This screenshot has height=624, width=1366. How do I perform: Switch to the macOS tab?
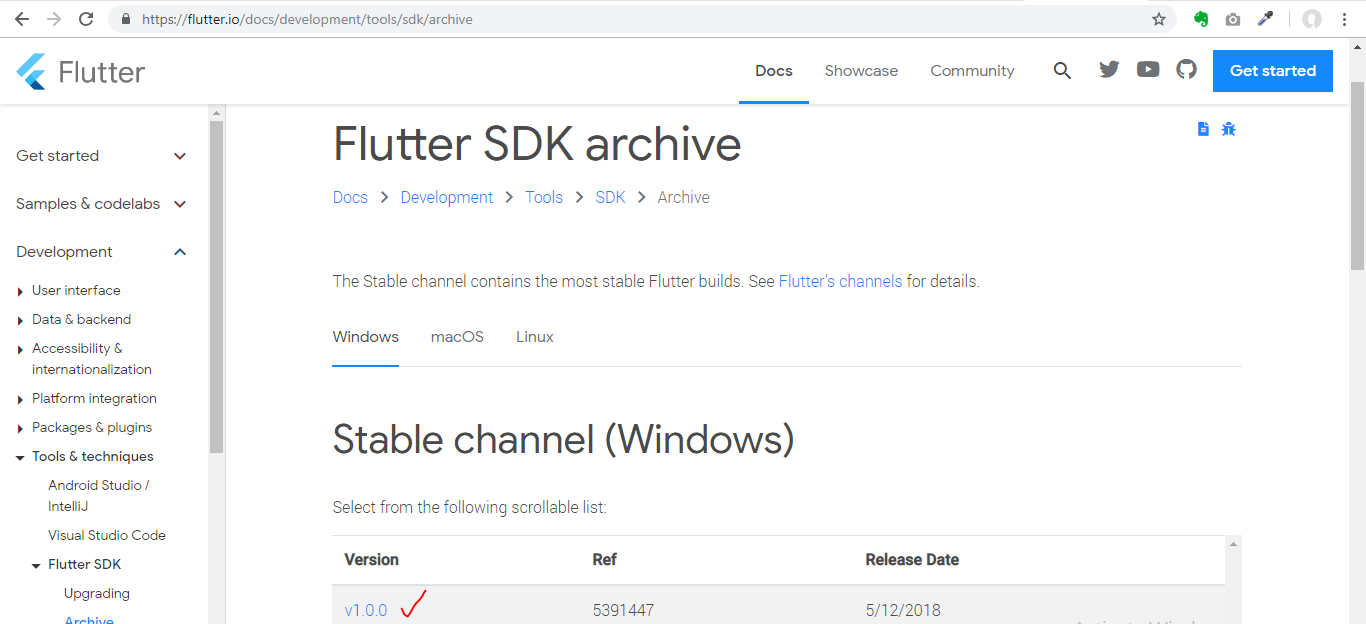pos(457,337)
